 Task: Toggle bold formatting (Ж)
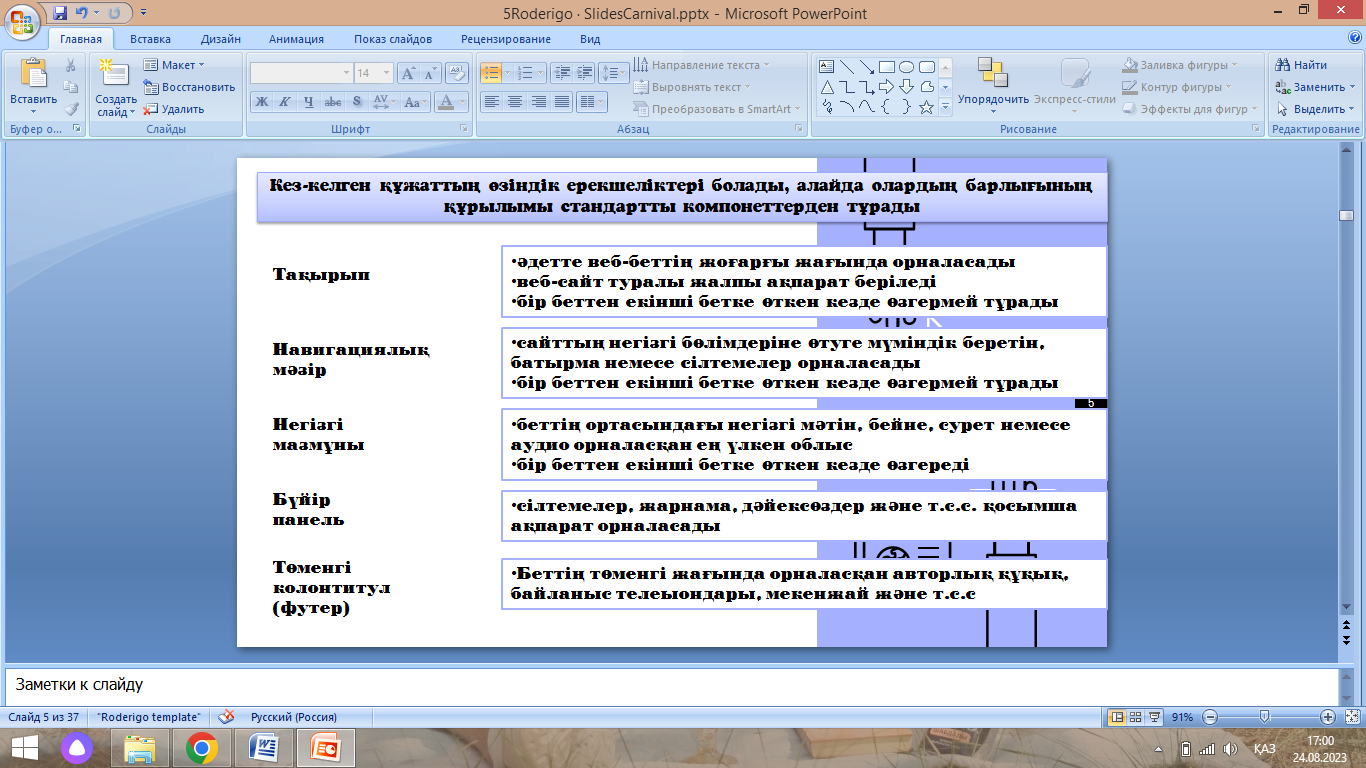pos(261,102)
